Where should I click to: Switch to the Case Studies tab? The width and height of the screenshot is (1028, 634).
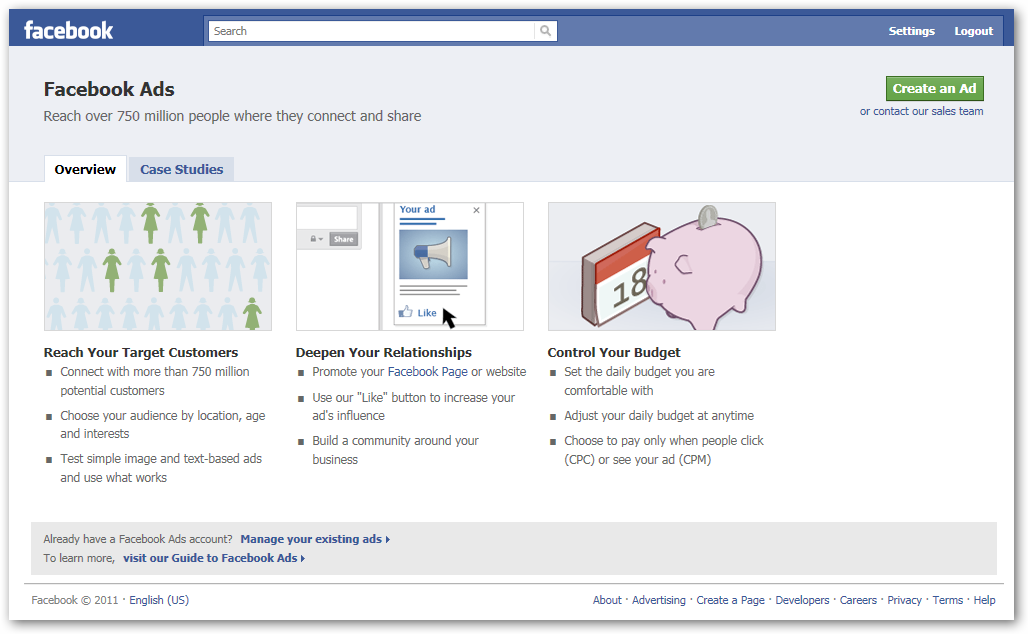click(x=182, y=169)
